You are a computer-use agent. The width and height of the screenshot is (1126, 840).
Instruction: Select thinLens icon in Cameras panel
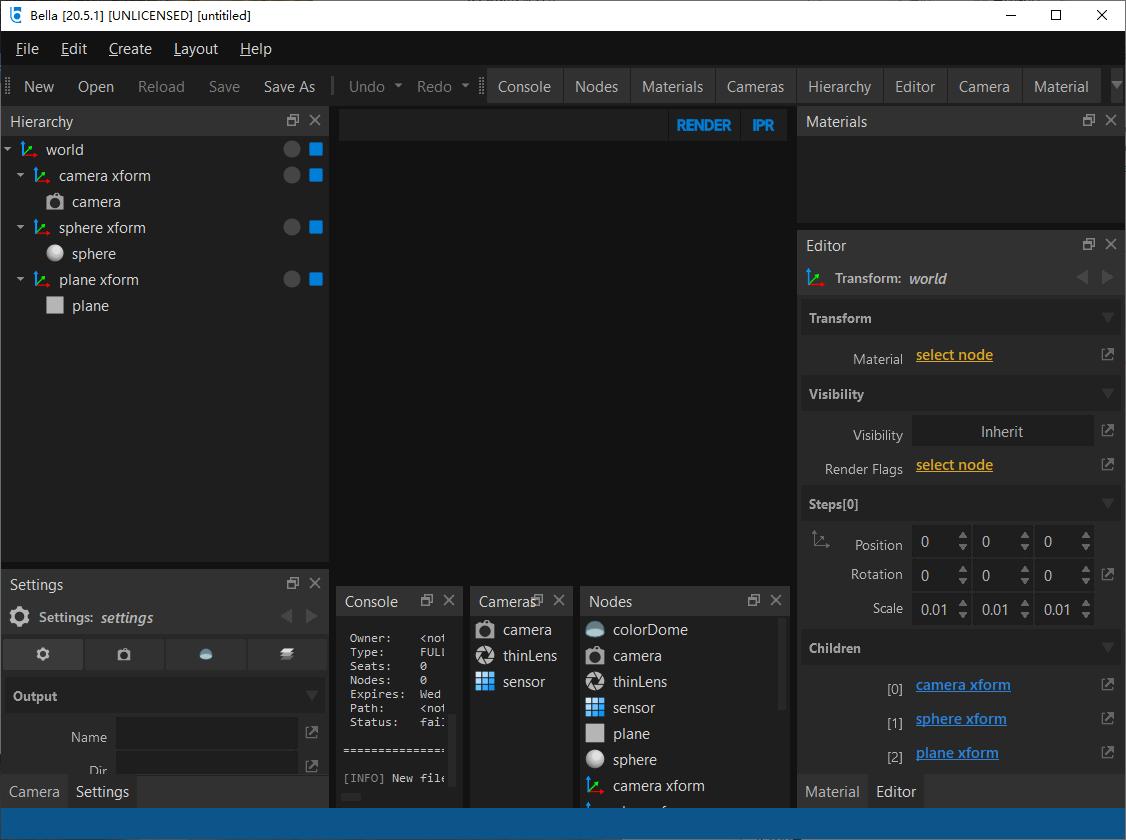click(485, 655)
